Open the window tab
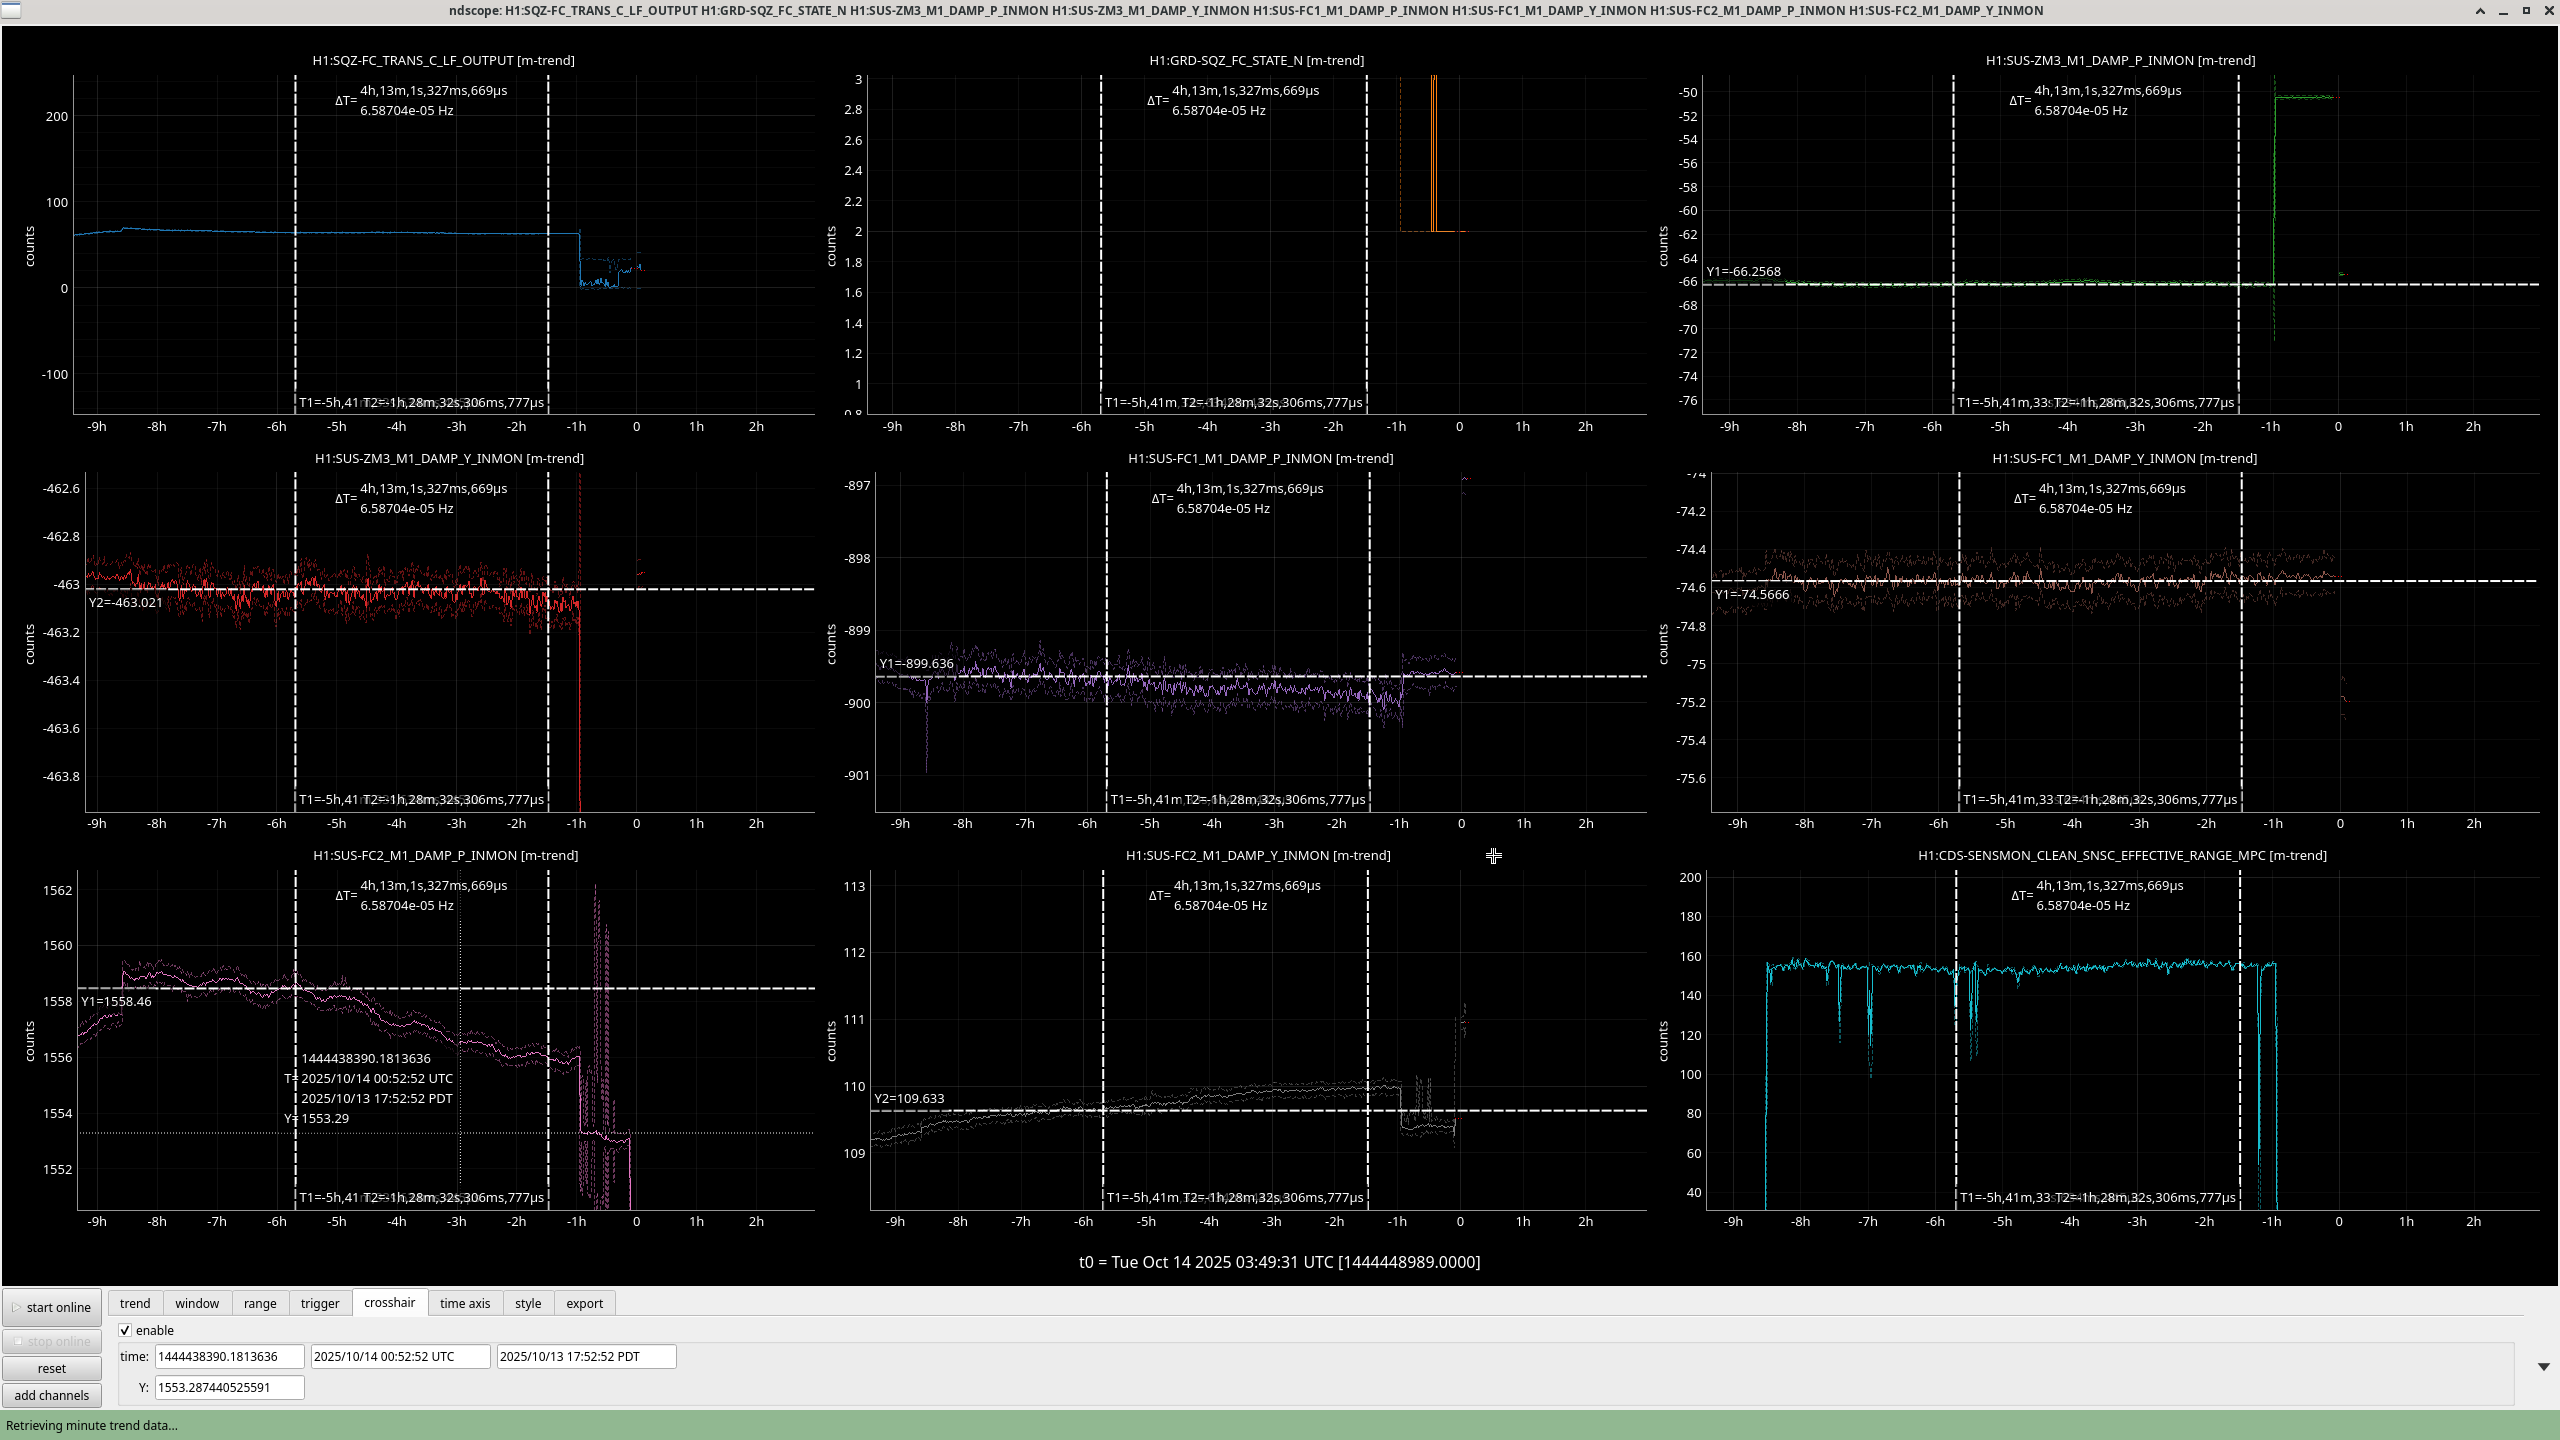The image size is (2560, 1440). [197, 1303]
